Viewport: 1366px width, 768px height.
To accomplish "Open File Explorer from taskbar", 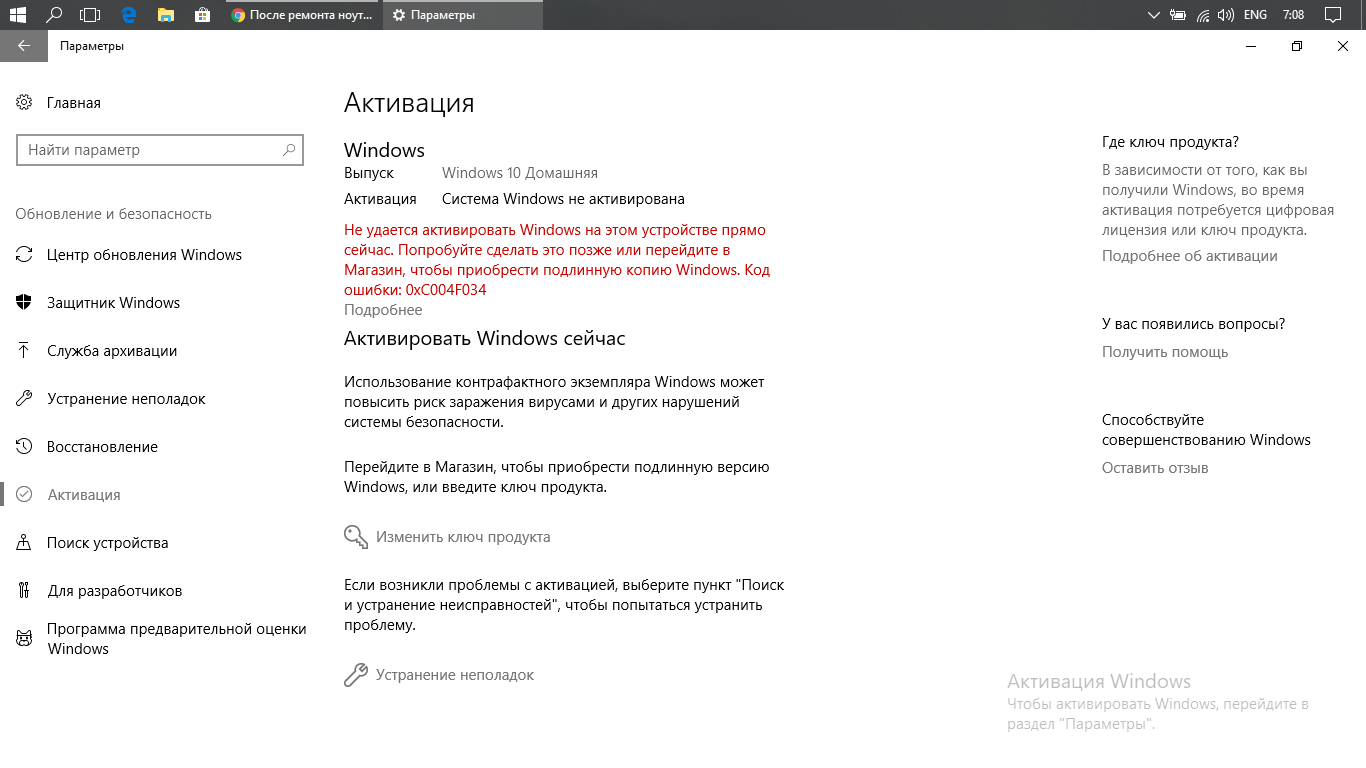I will (x=165, y=15).
